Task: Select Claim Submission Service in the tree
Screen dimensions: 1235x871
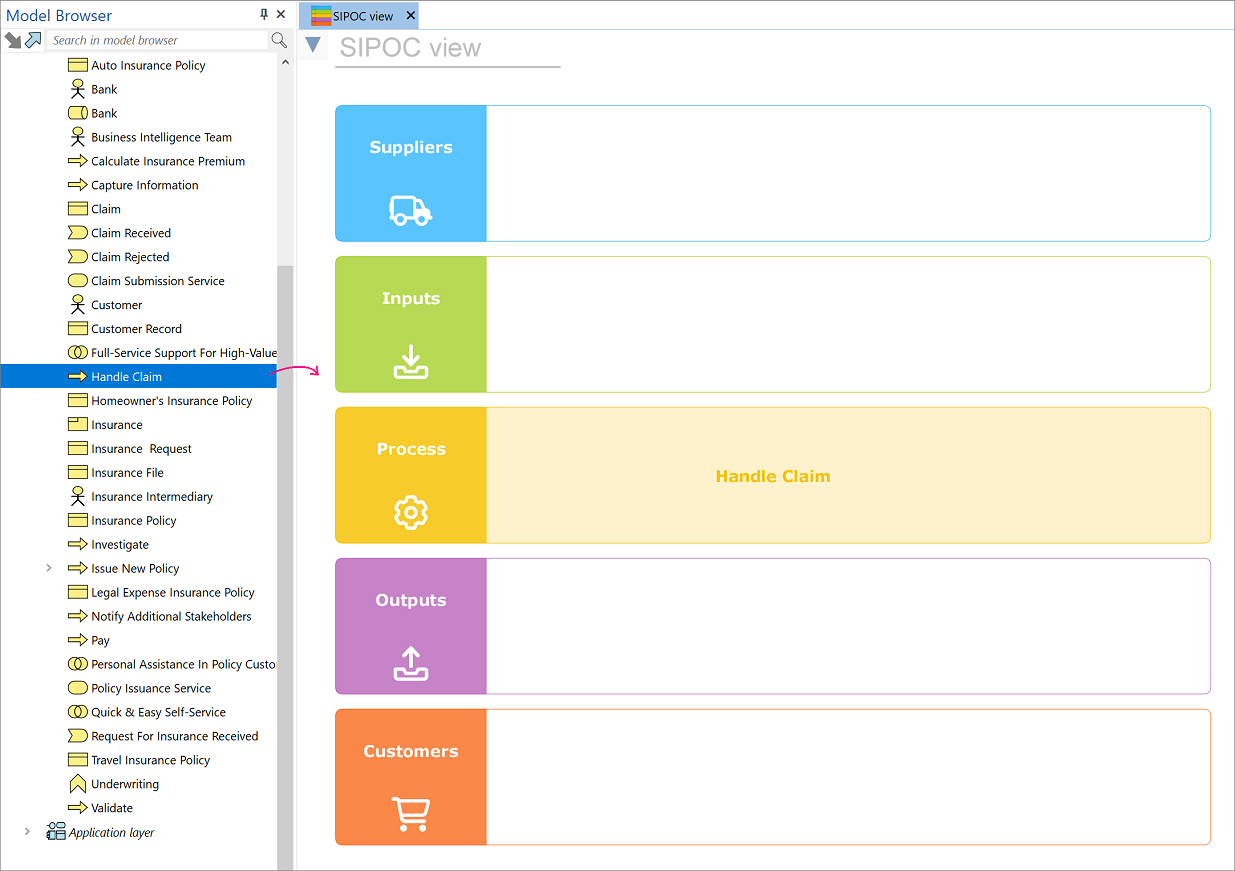Action: pyautogui.click(x=157, y=281)
